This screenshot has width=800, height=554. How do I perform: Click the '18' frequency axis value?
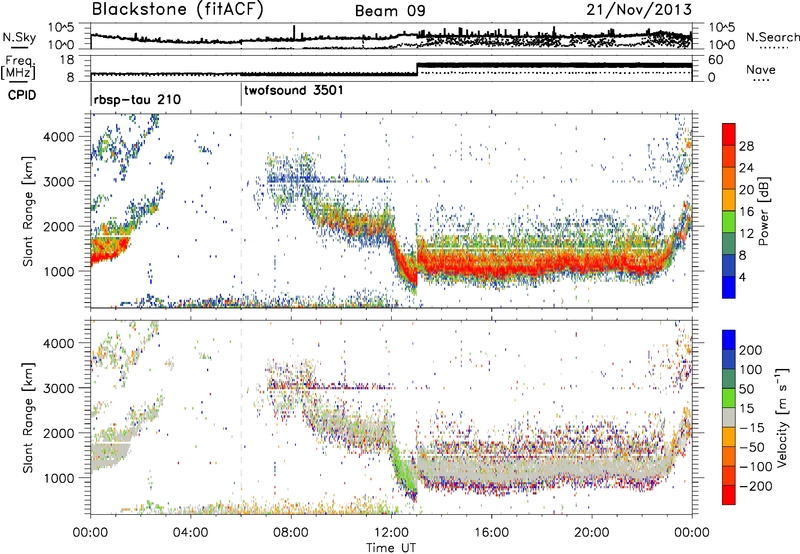coord(67,60)
